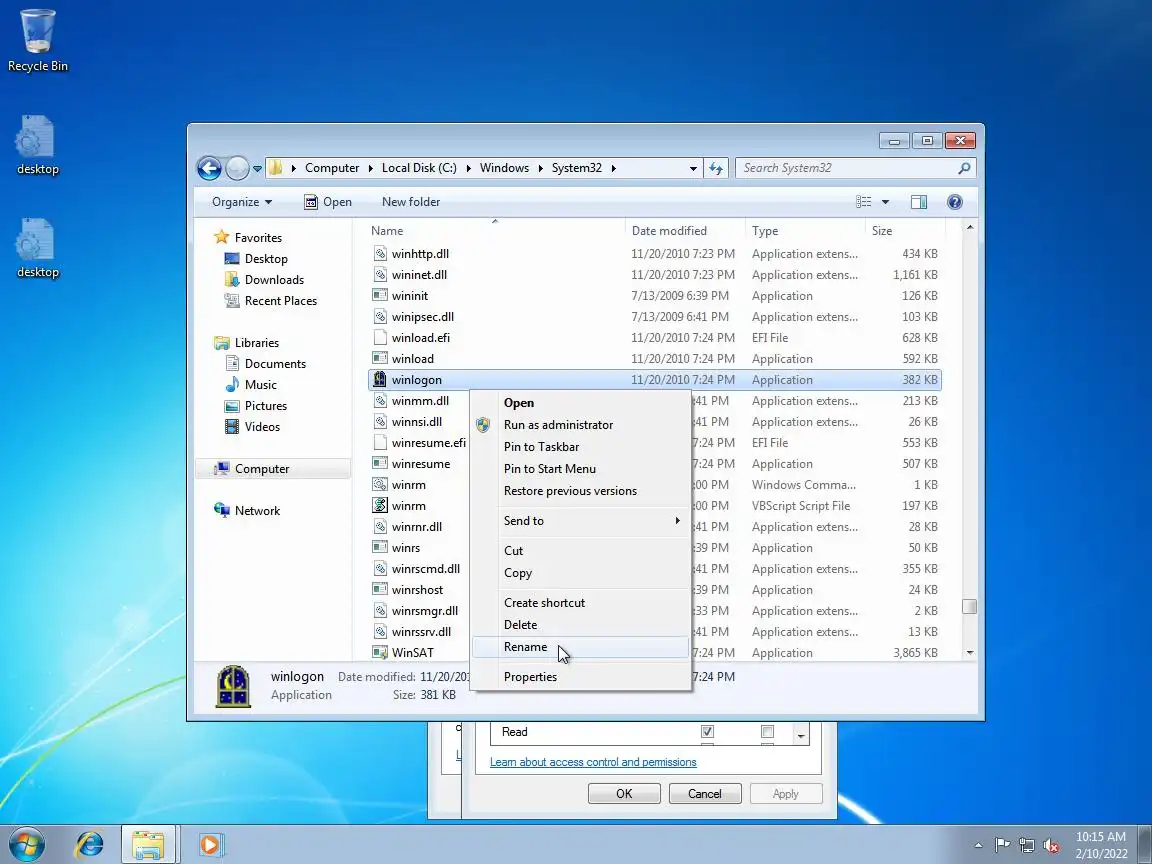Click the muted volume tray icon
This screenshot has width=1152, height=864.
tap(1051, 846)
